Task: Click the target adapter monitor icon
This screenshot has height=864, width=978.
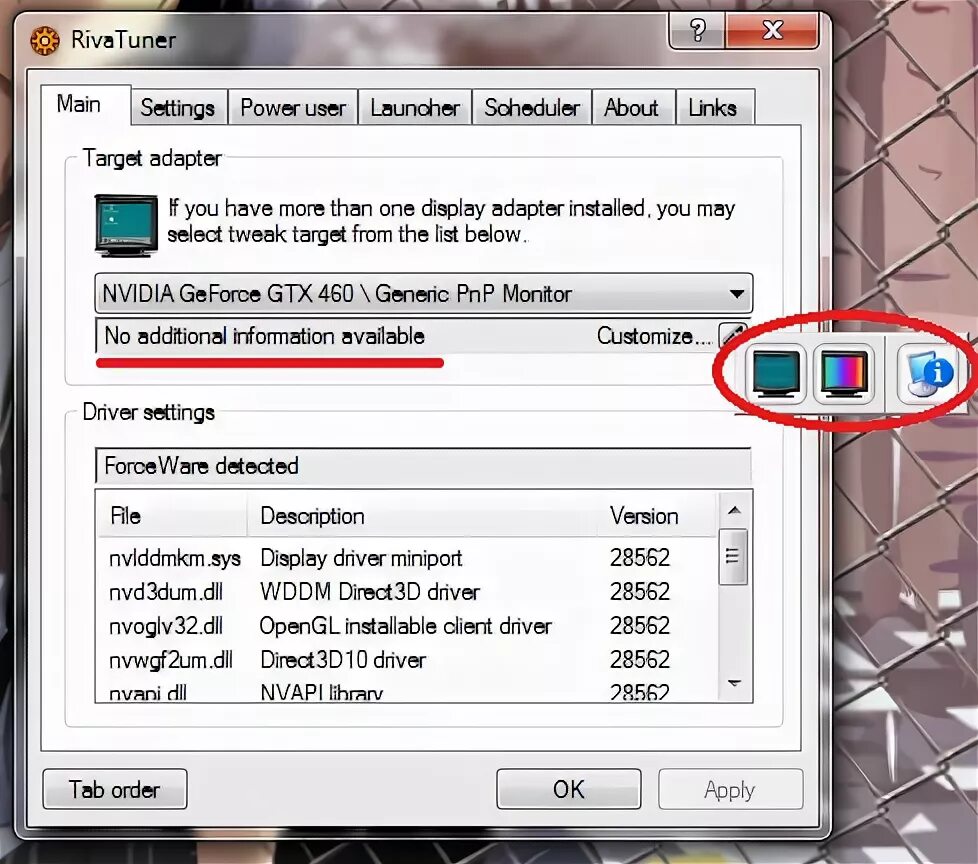Action: tap(126, 225)
